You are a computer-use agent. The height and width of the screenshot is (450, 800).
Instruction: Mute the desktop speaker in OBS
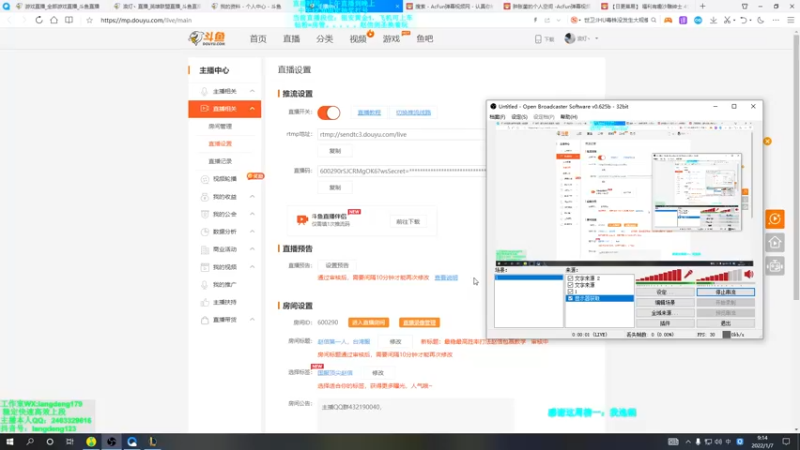(748, 274)
